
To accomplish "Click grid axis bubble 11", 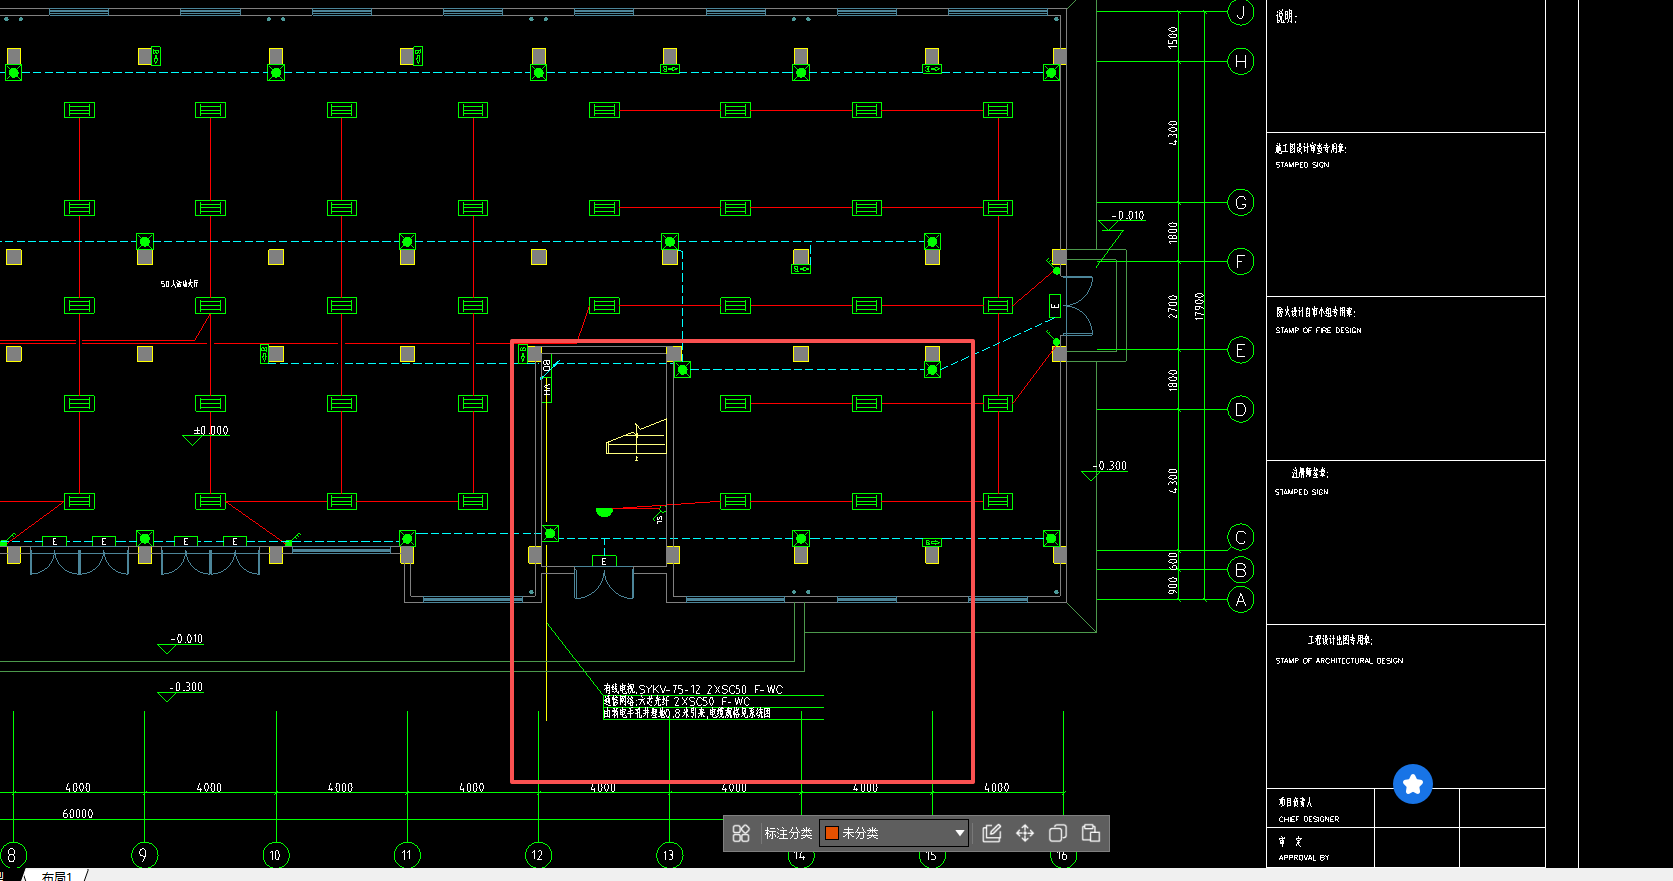I will tap(407, 855).
